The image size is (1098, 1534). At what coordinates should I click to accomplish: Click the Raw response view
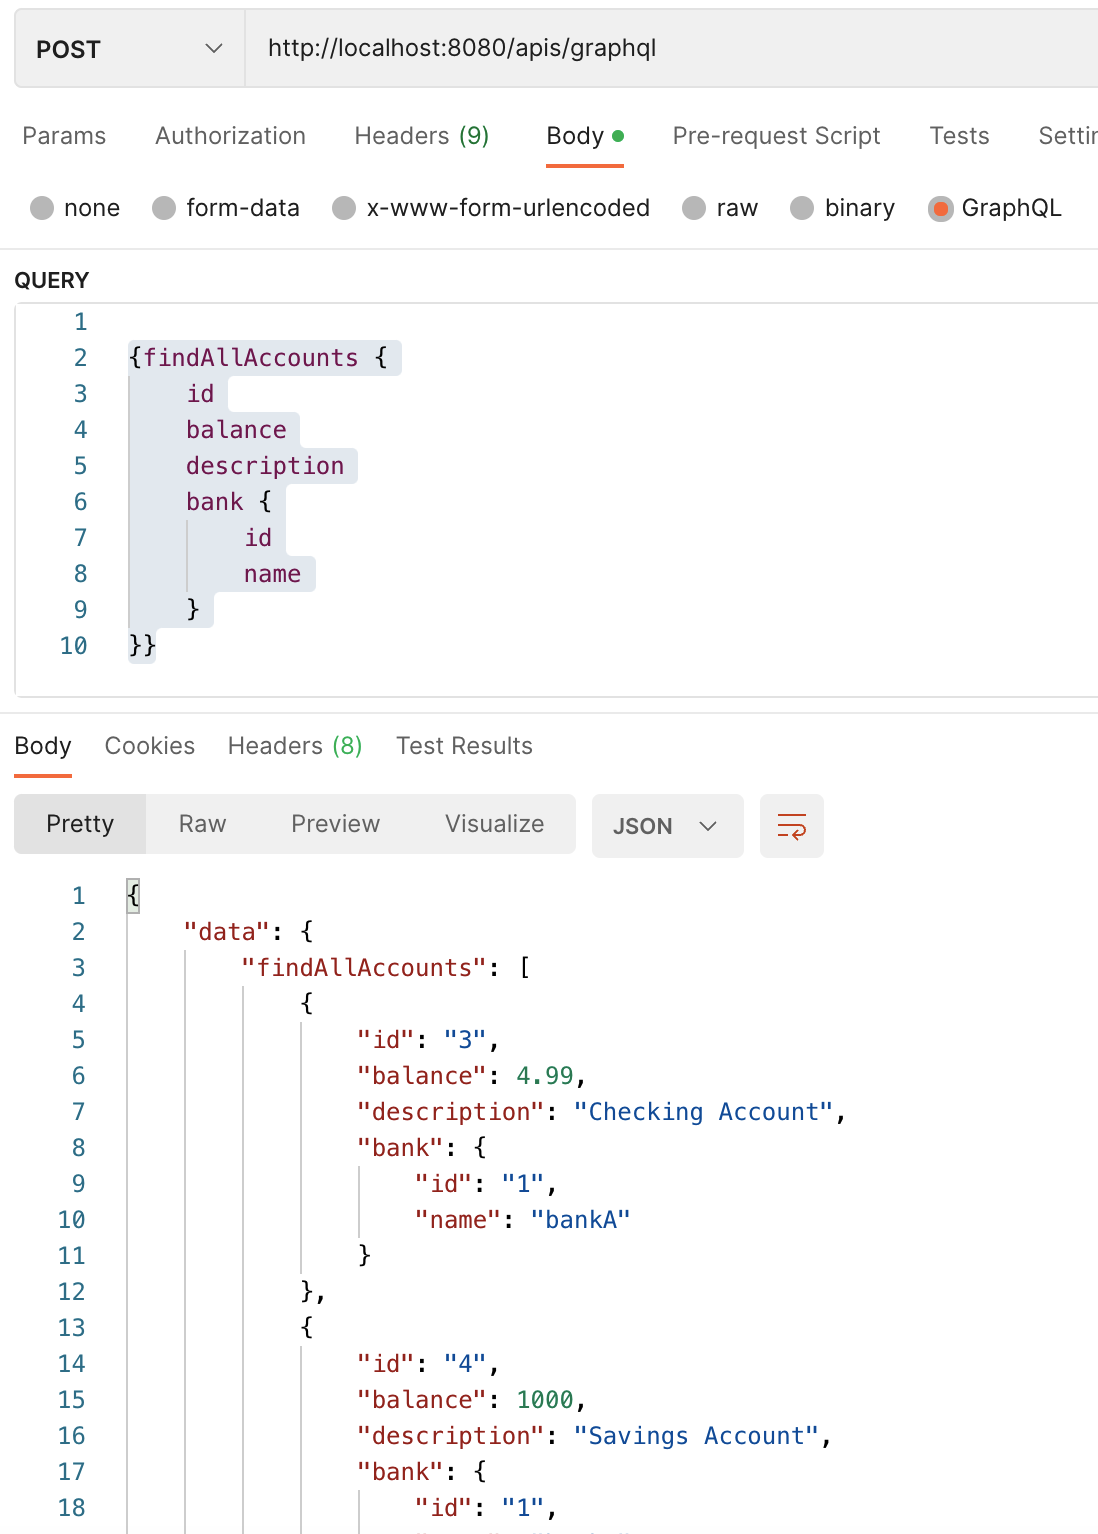[202, 824]
